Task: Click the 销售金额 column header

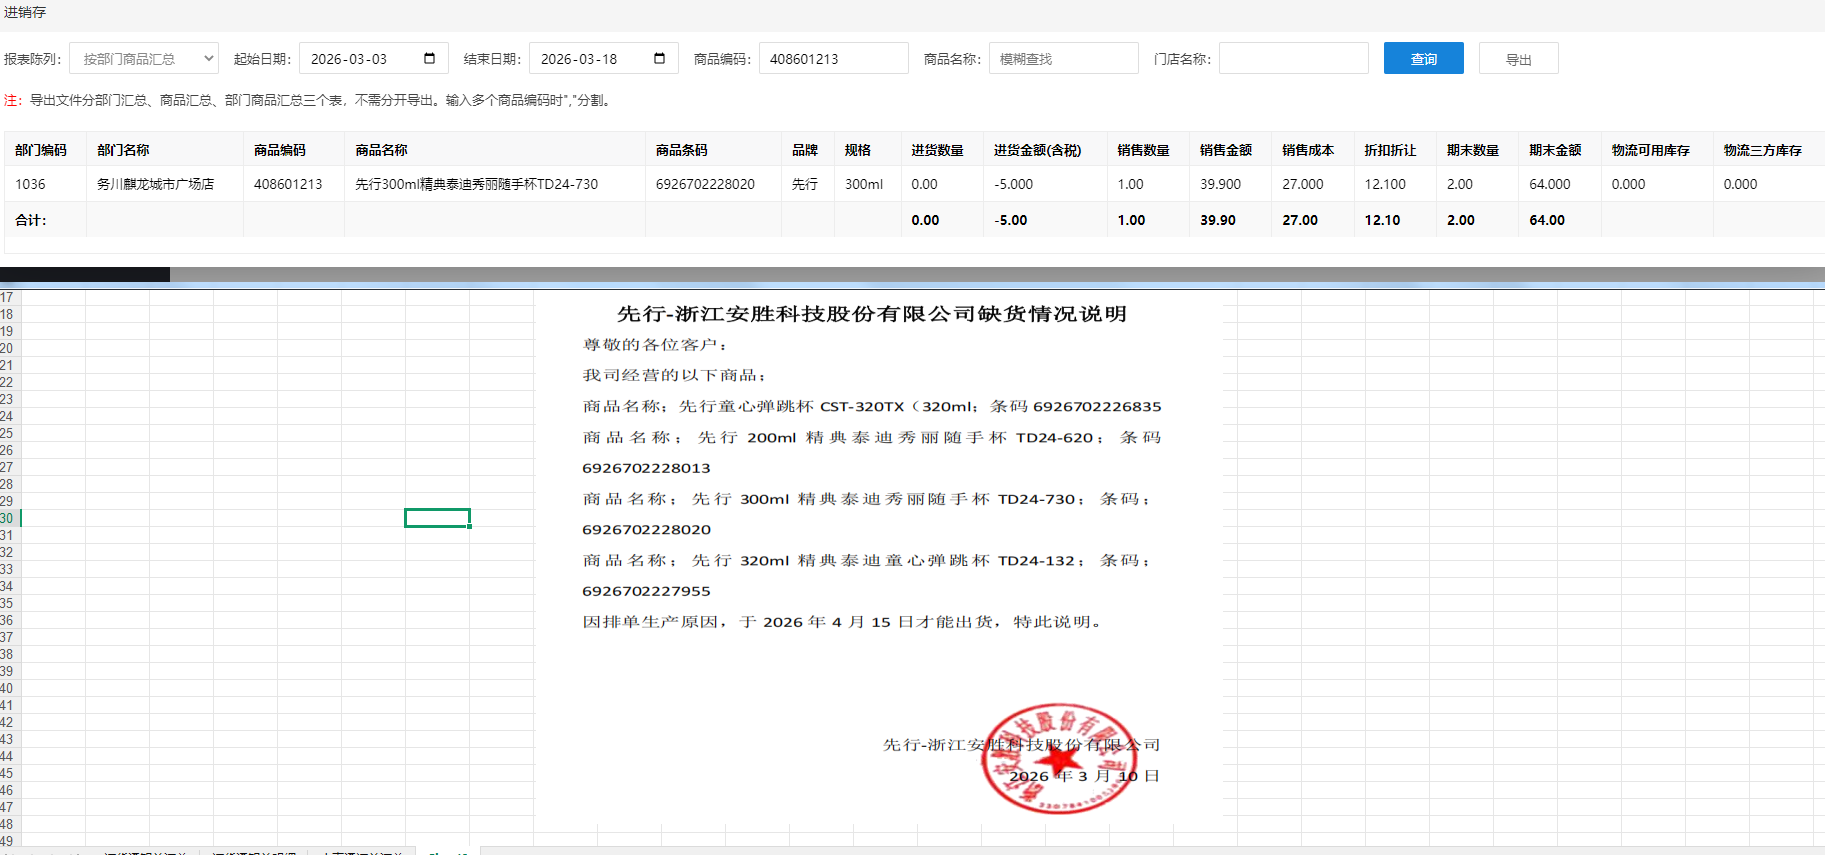Action: coord(1225,150)
